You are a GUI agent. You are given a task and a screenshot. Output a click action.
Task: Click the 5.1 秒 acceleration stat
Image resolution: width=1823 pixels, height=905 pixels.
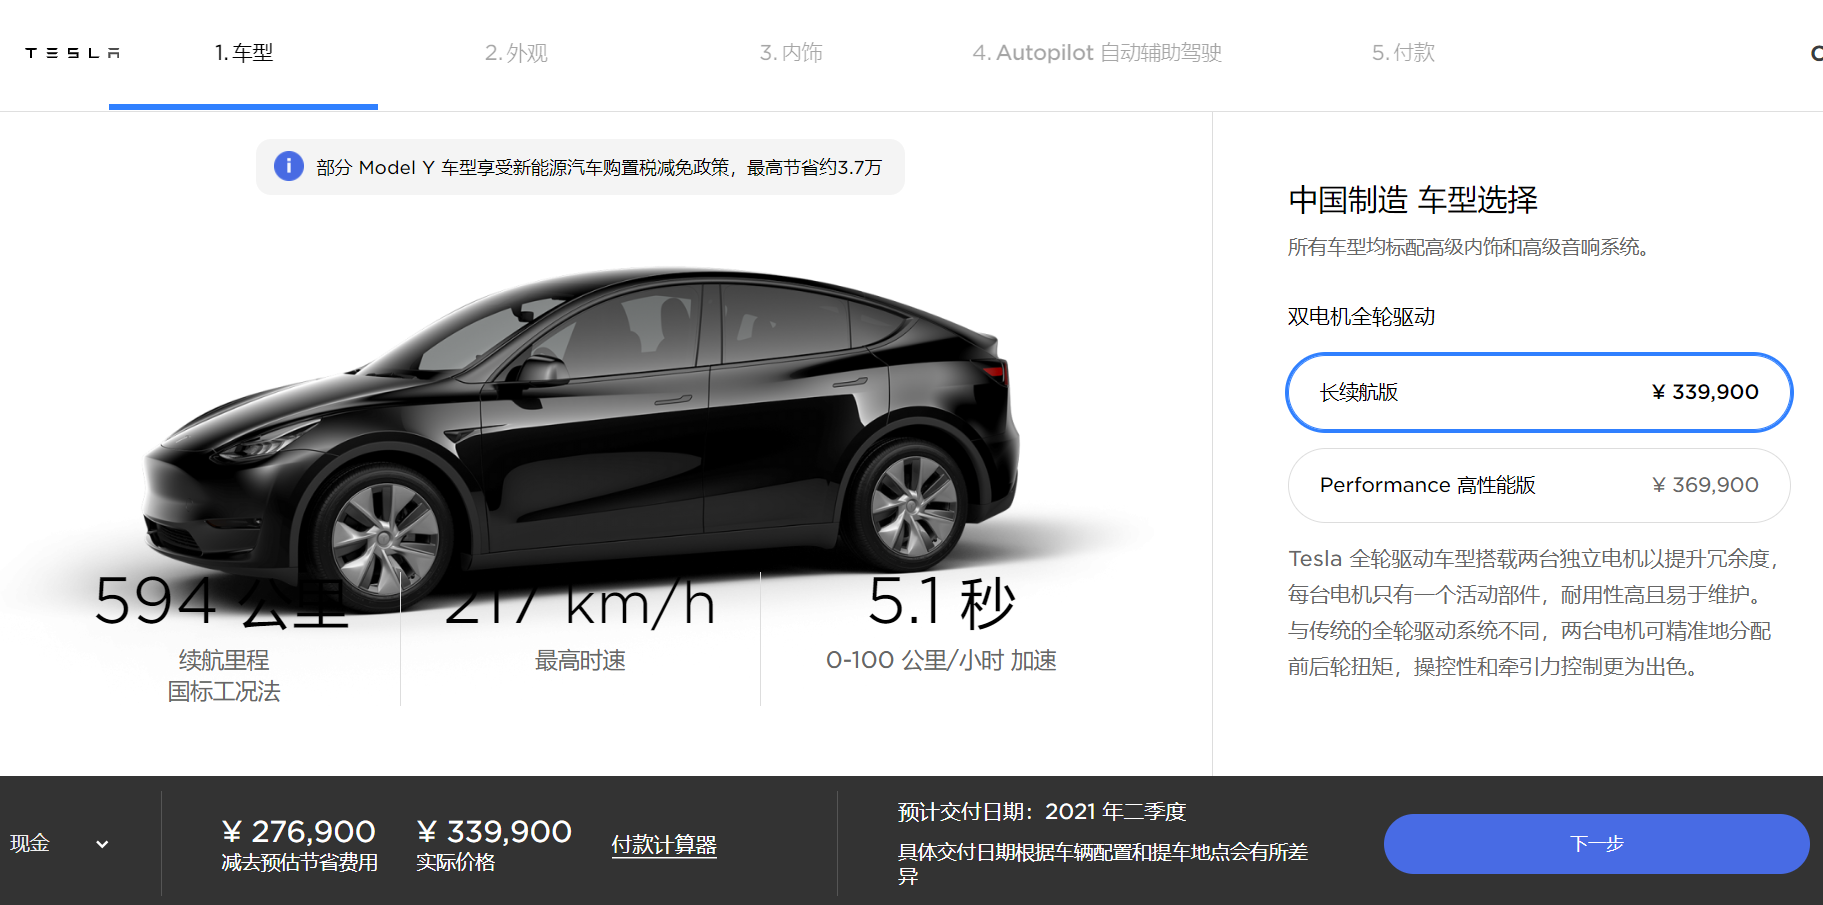(941, 602)
